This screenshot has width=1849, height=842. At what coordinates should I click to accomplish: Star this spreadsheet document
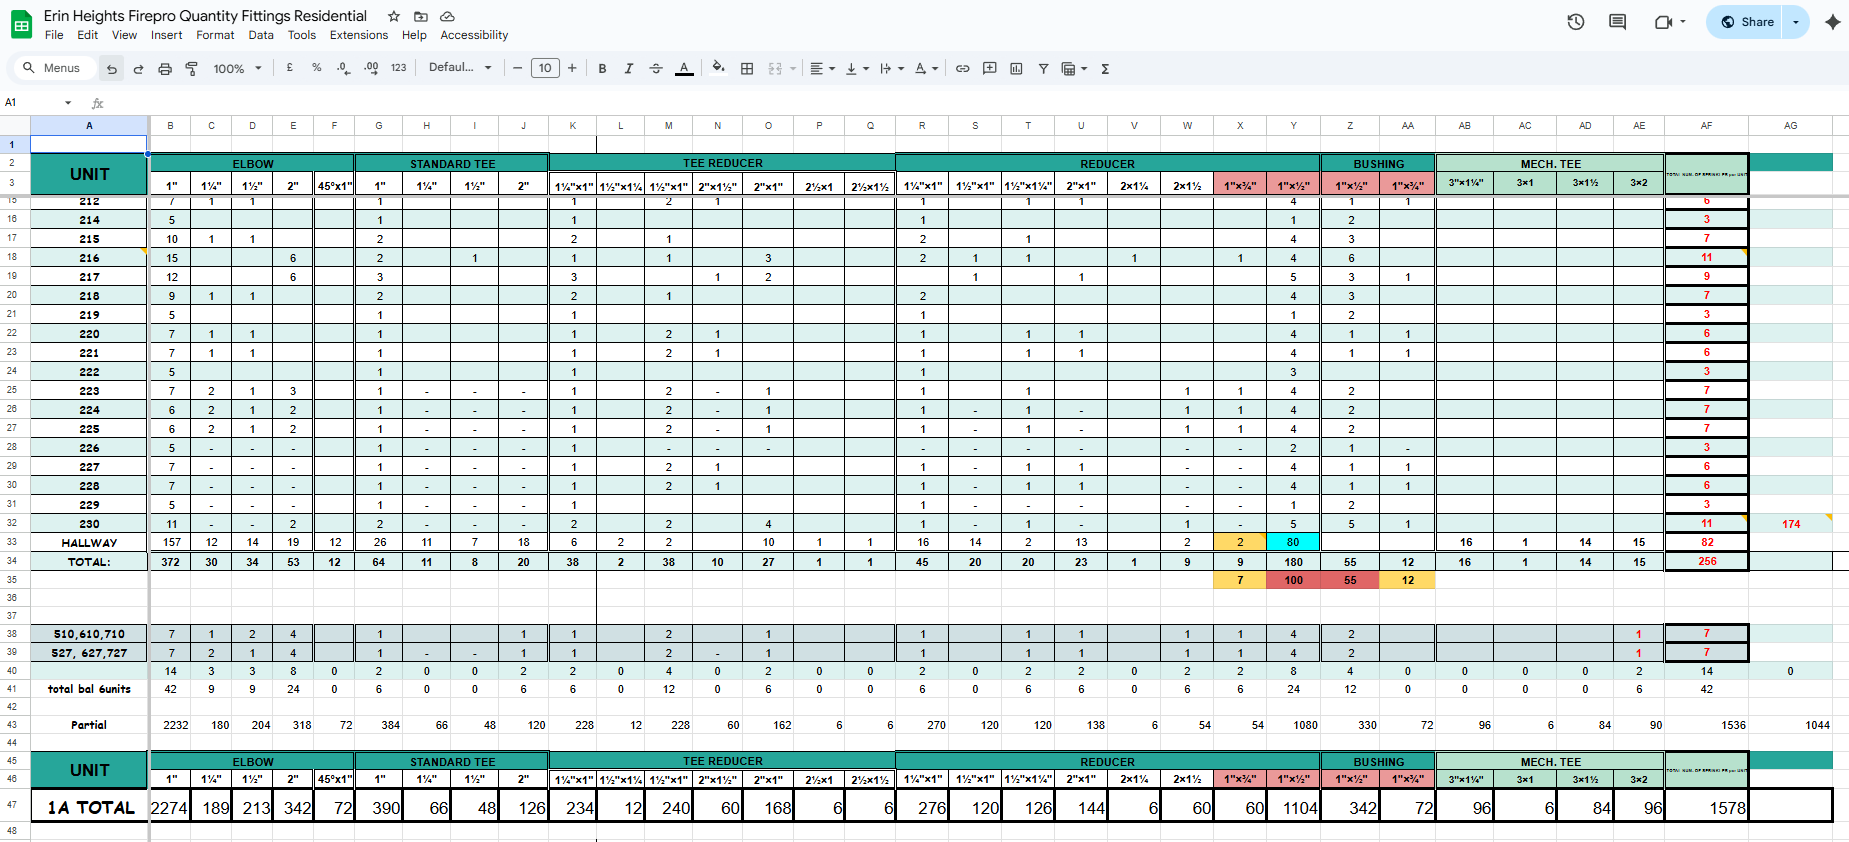[x=394, y=16]
